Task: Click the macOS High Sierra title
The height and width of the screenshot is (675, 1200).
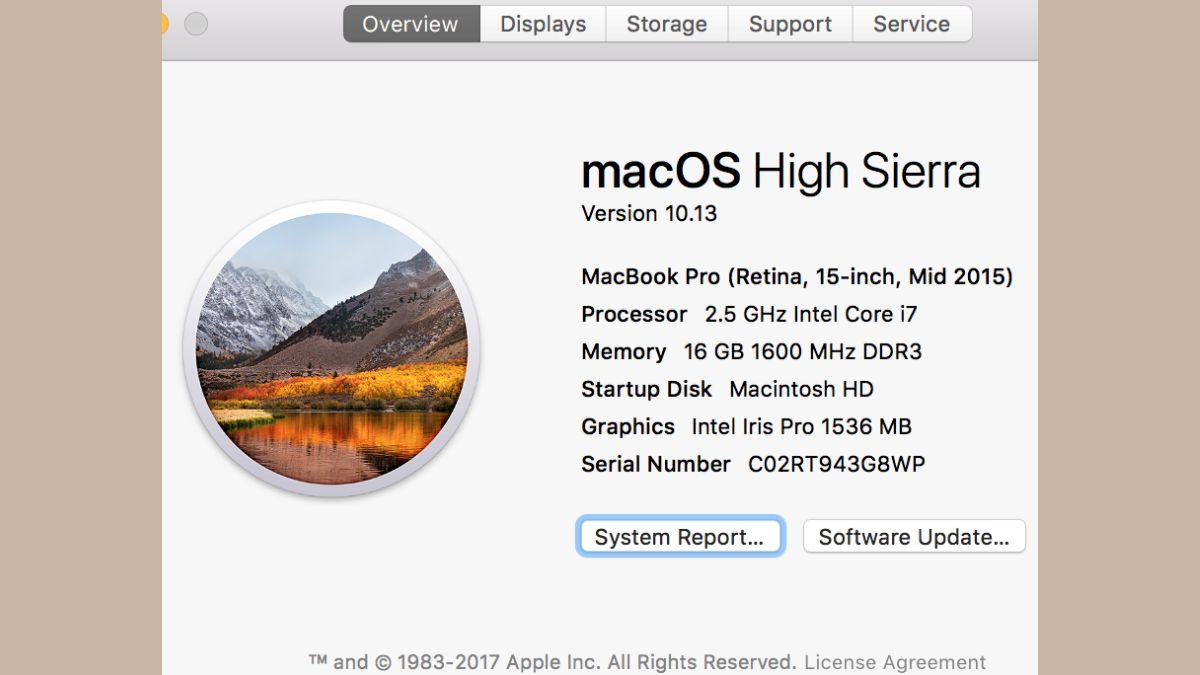Action: [781, 171]
